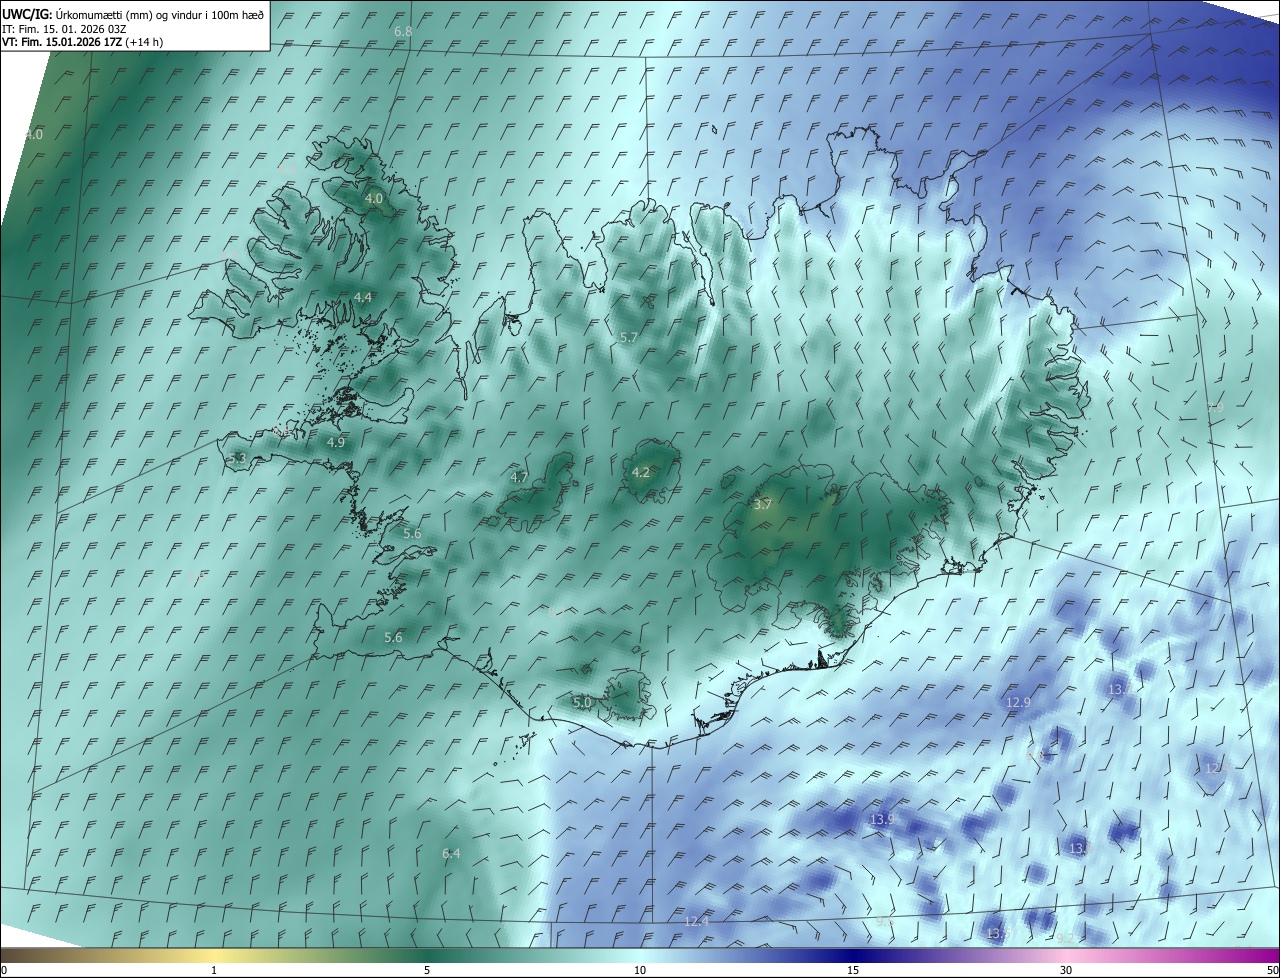Click the 1 tick on the color scale
This screenshot has height=978, width=1280.
[x=214, y=970]
